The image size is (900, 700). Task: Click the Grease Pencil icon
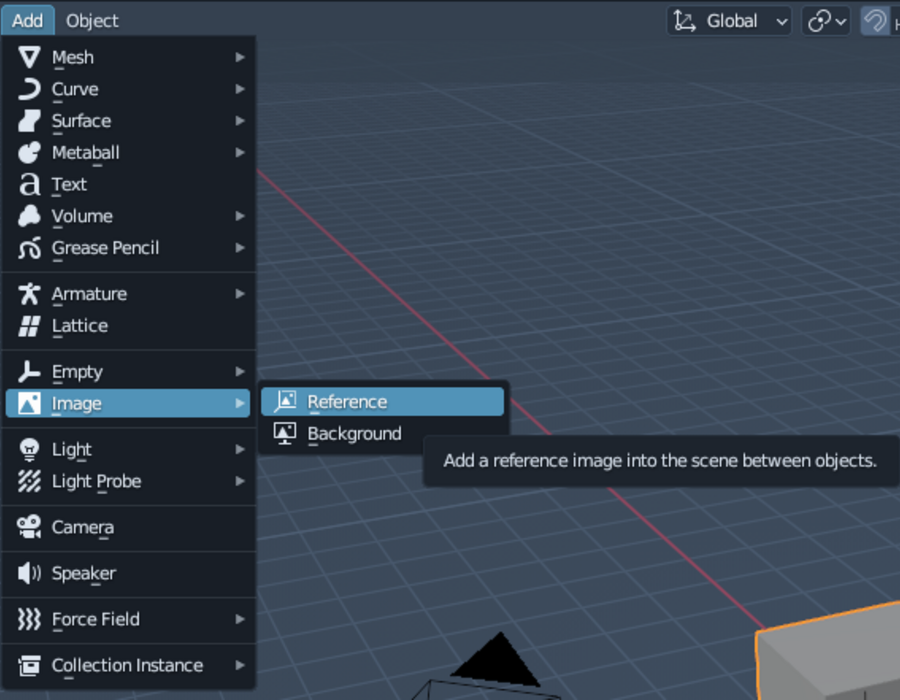(29, 248)
